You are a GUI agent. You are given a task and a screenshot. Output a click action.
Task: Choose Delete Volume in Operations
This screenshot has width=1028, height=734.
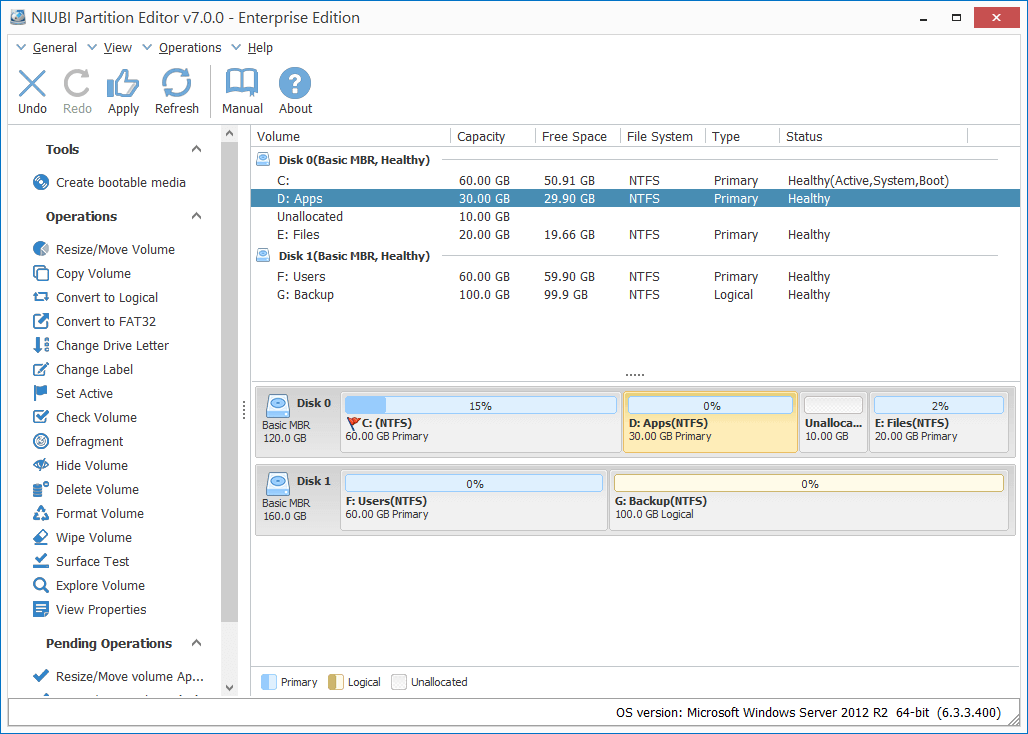click(x=97, y=490)
